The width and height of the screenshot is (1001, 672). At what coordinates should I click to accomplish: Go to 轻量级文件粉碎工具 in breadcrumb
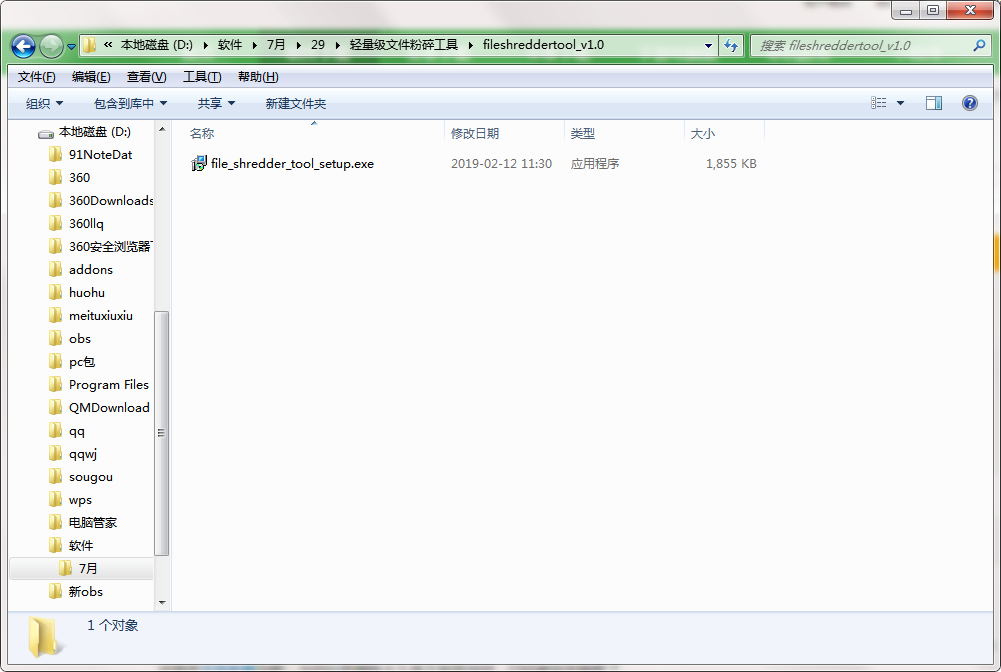(x=403, y=45)
